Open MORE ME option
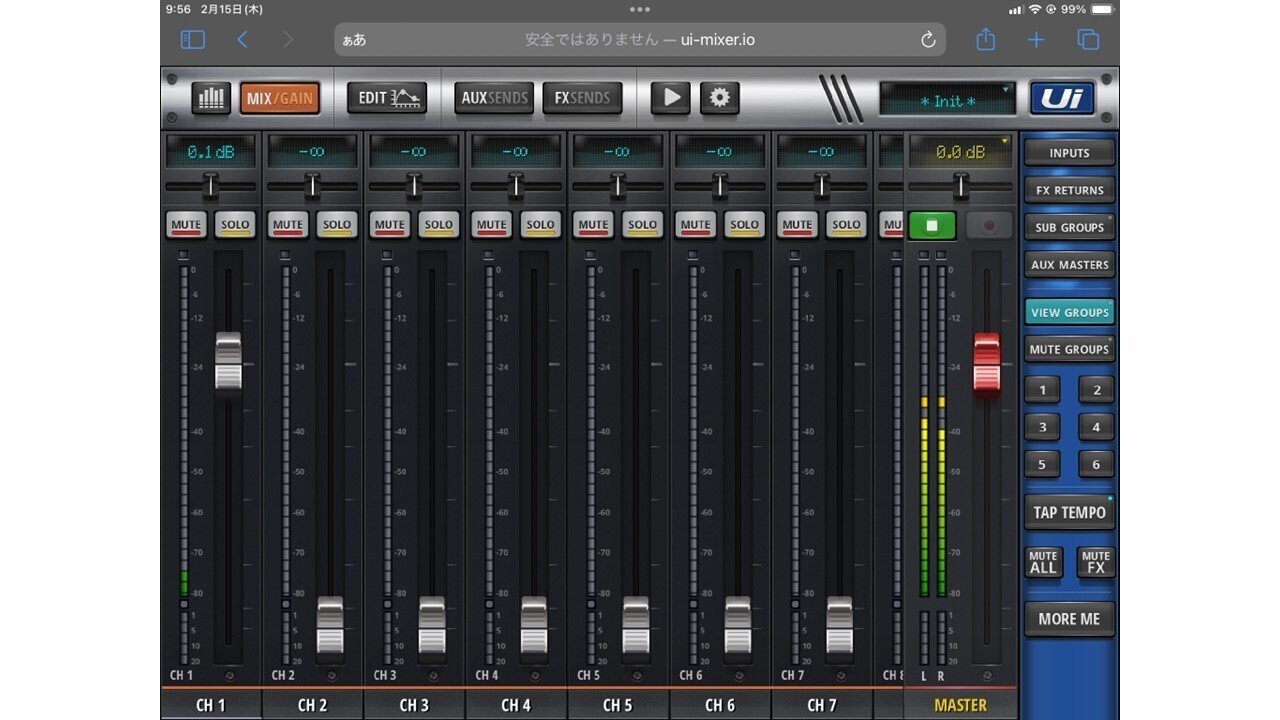The image size is (1280, 720). (1069, 619)
